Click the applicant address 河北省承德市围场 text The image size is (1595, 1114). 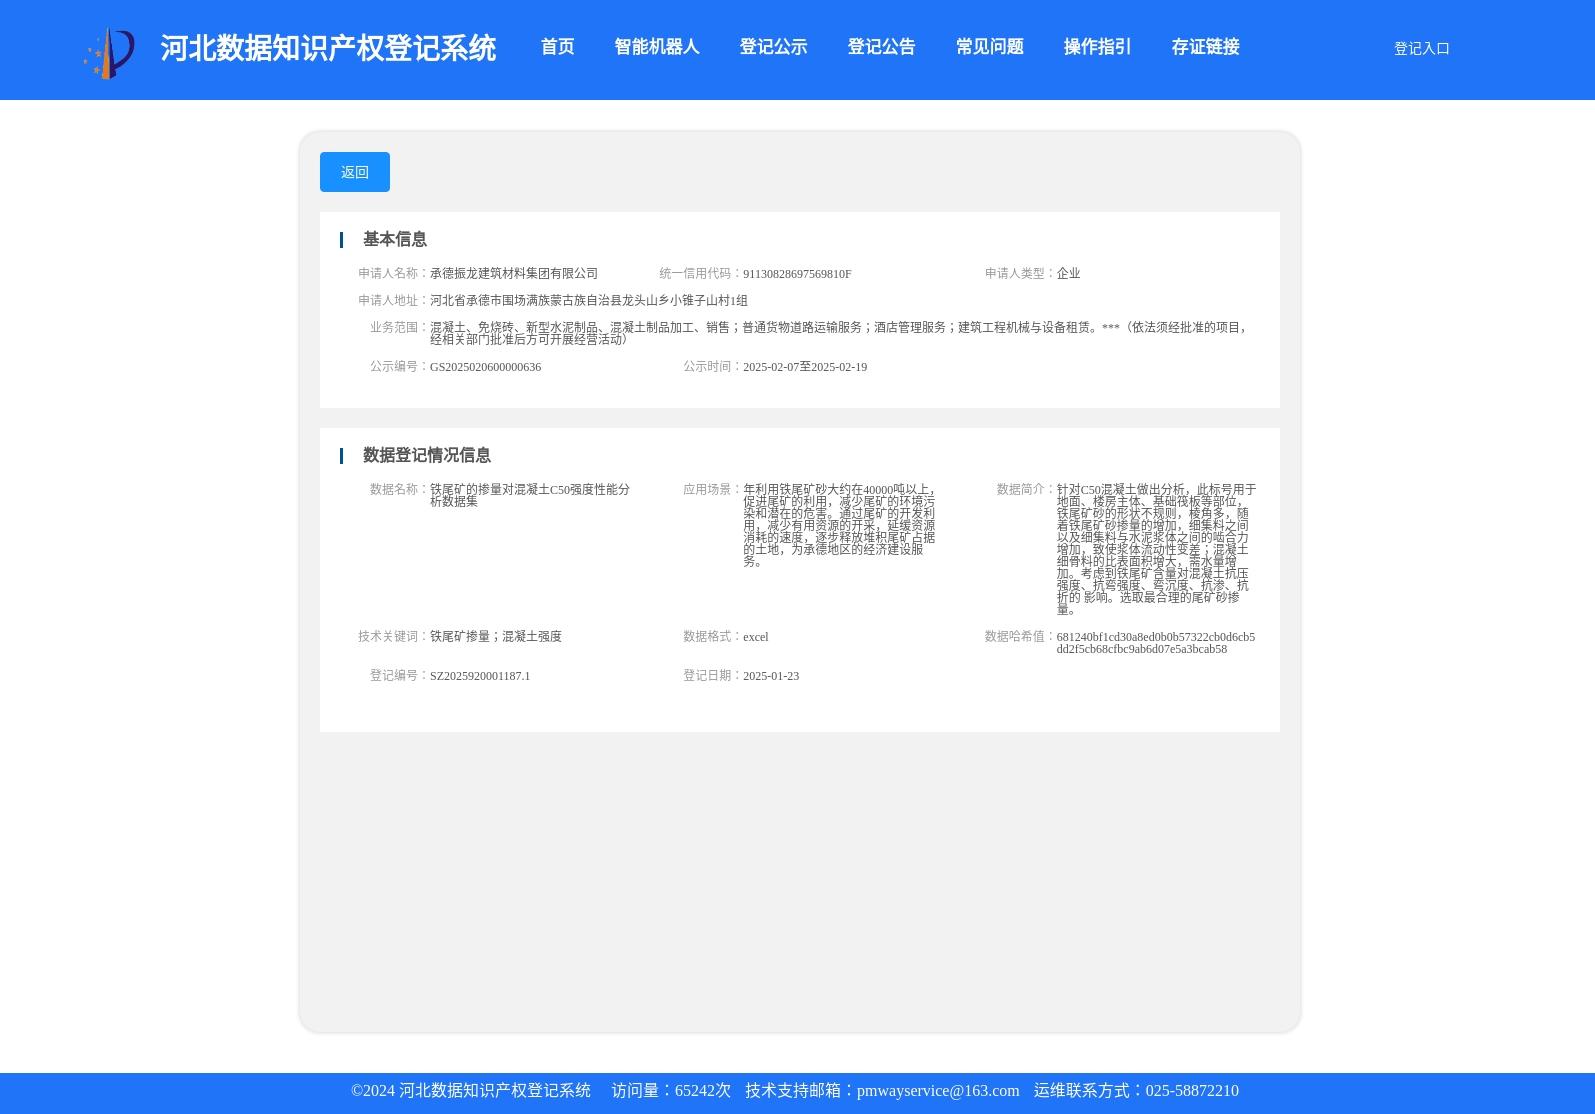click(589, 300)
